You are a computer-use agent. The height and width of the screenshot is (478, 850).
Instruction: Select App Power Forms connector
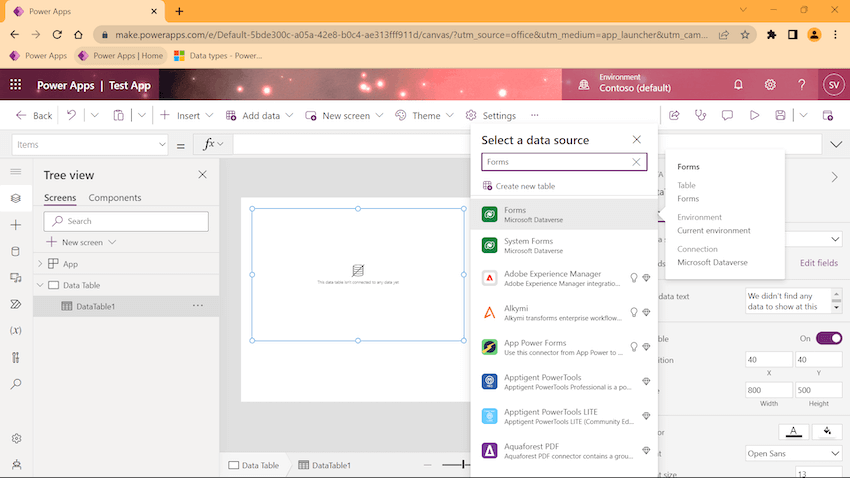pos(564,347)
